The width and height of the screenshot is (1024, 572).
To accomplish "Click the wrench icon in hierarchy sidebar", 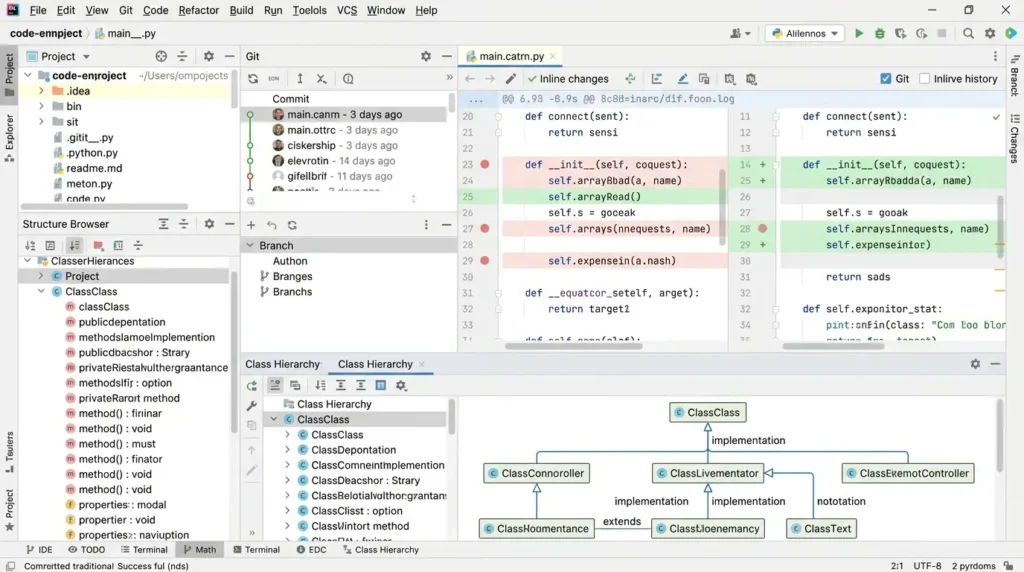I will click(251, 406).
